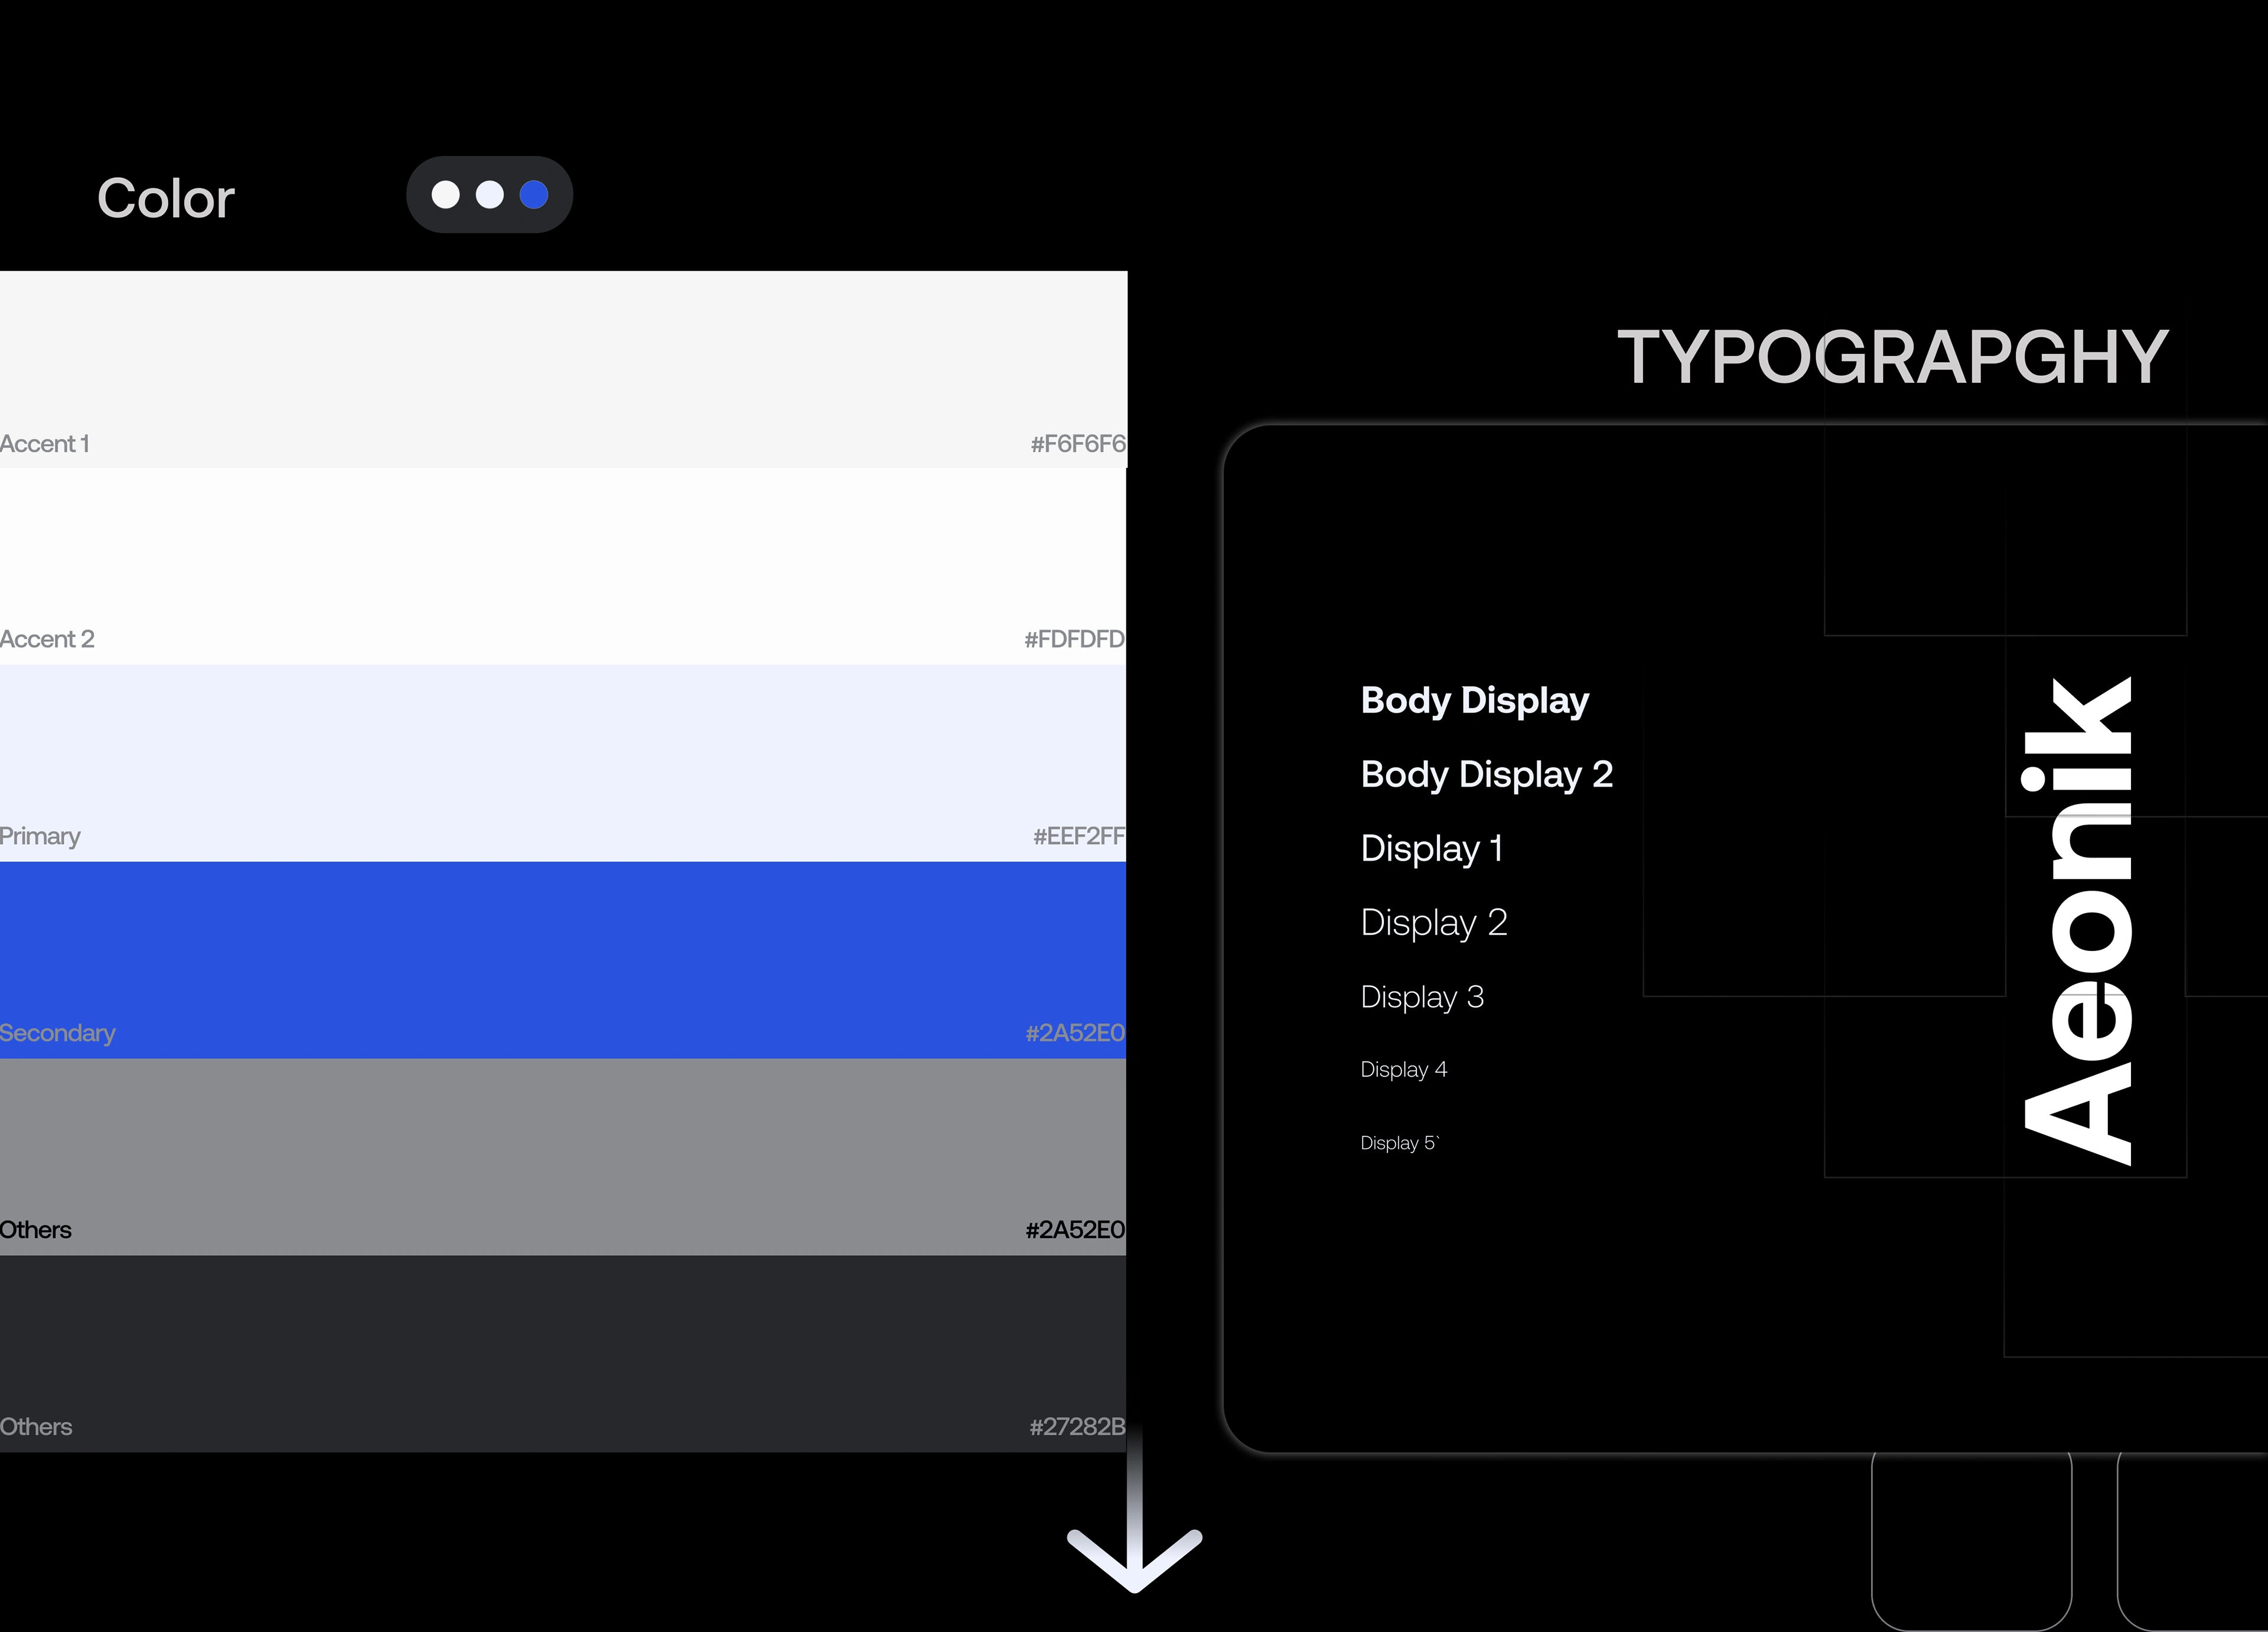2268x1632 pixels.
Task: Click the blue dot in the color pill
Action: pos(534,195)
